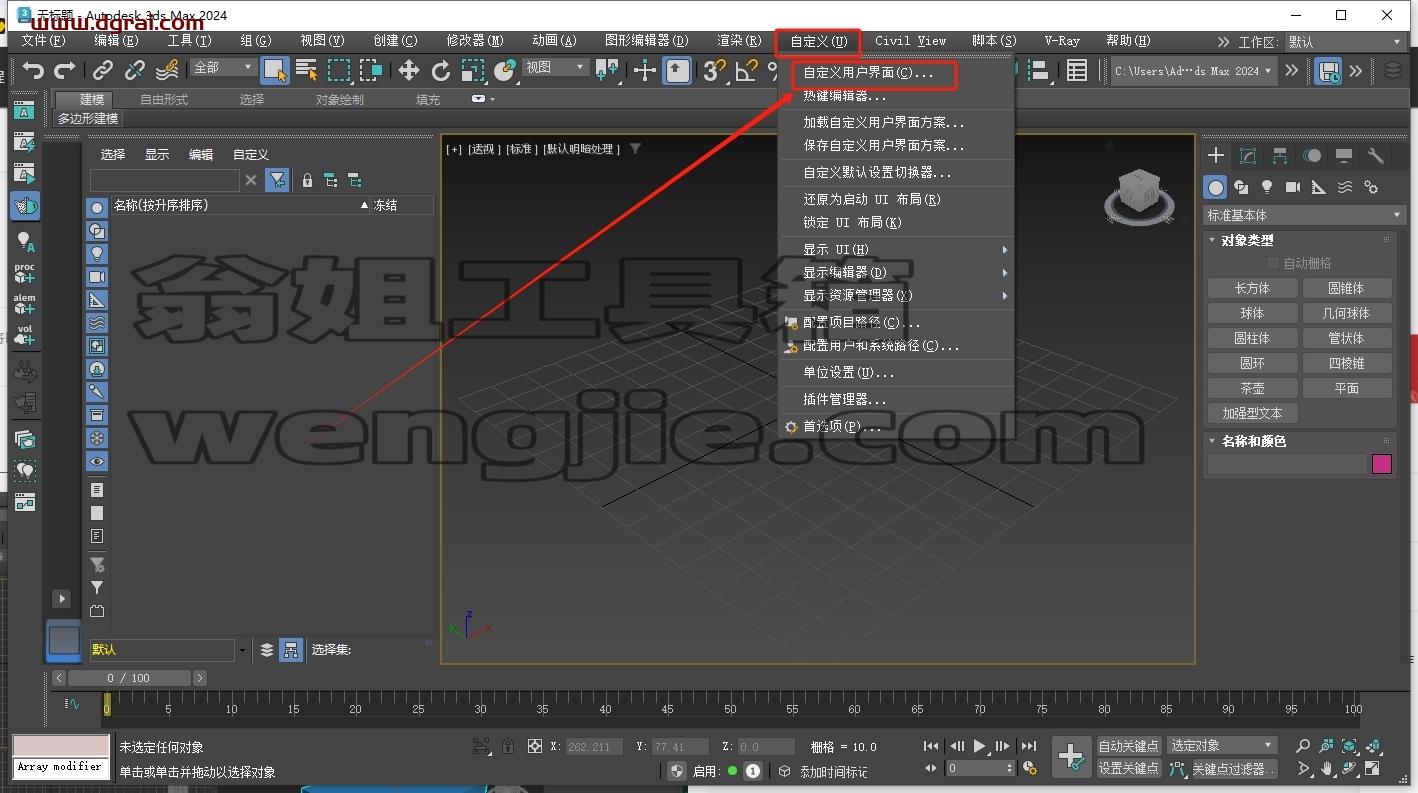Click the 茶壶 teapot button
The image size is (1418, 793).
click(1252, 388)
